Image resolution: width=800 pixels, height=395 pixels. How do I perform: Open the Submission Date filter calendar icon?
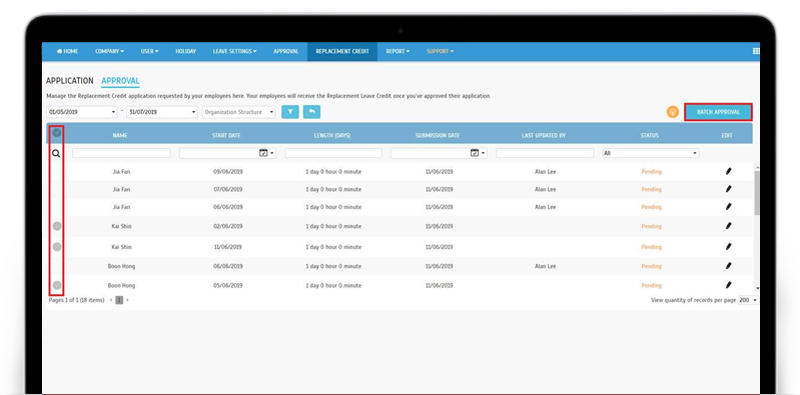click(x=474, y=153)
